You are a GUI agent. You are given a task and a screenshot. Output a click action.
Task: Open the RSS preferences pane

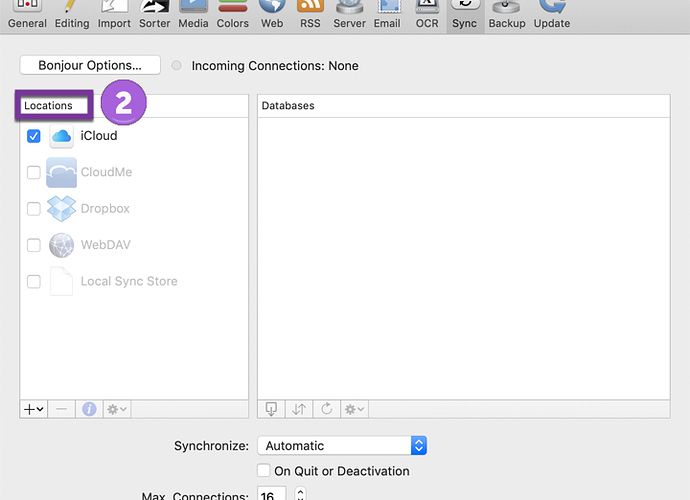pyautogui.click(x=310, y=15)
